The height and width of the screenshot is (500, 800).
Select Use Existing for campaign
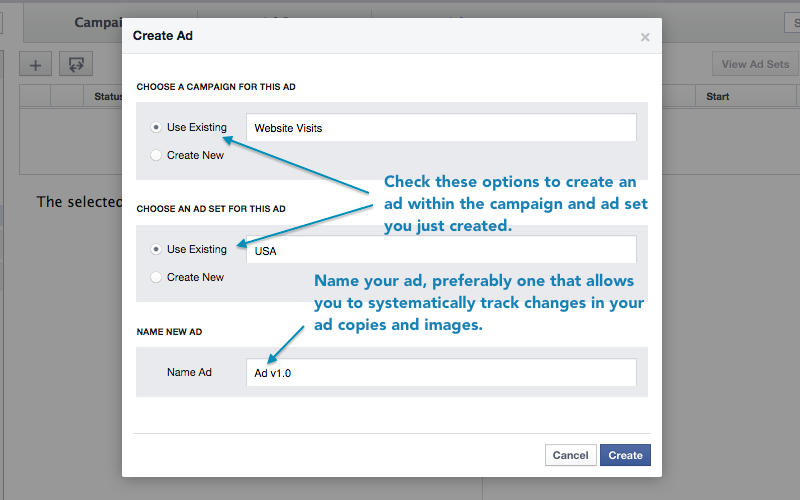tap(155, 127)
